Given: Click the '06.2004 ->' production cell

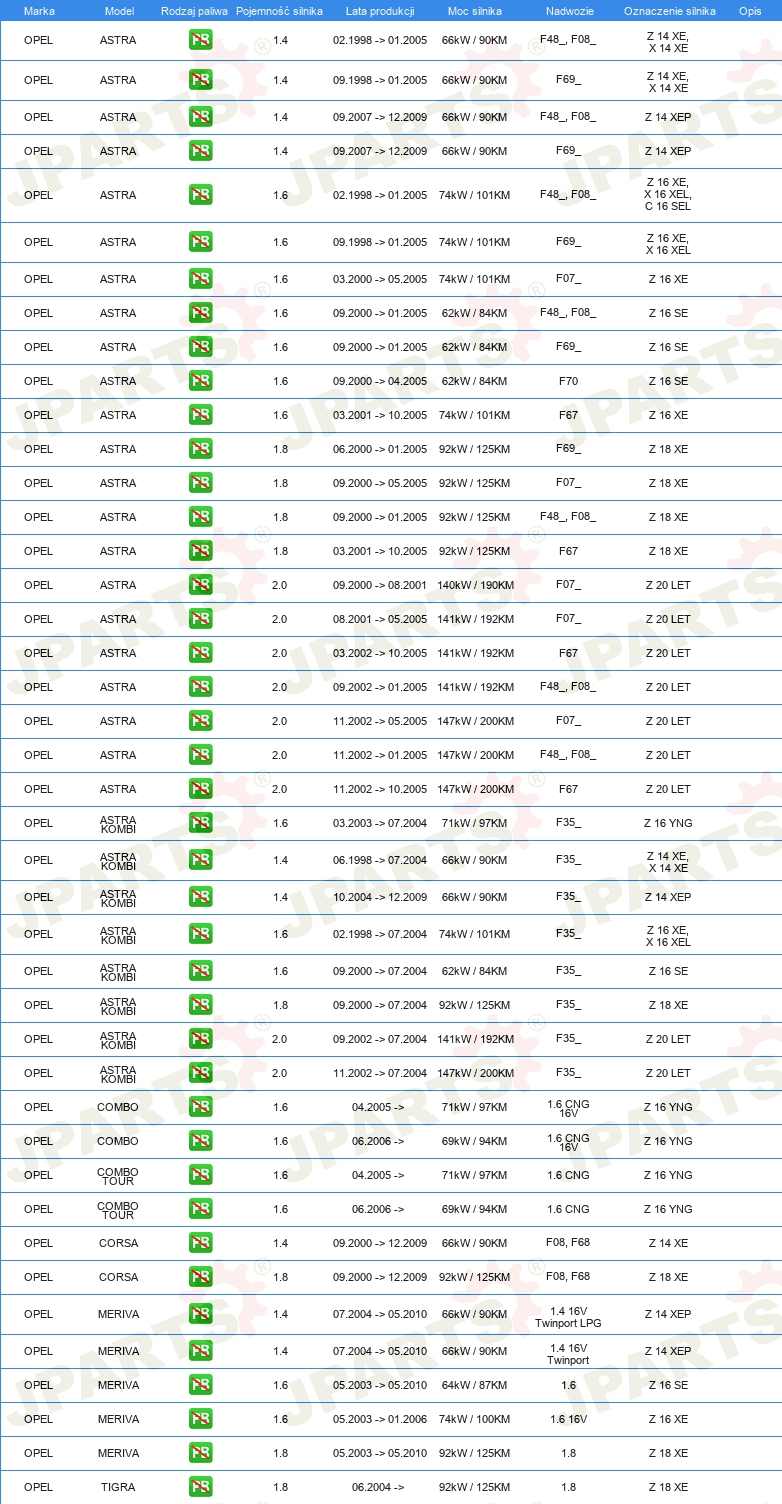Looking at the screenshot, I should tap(378, 1487).
